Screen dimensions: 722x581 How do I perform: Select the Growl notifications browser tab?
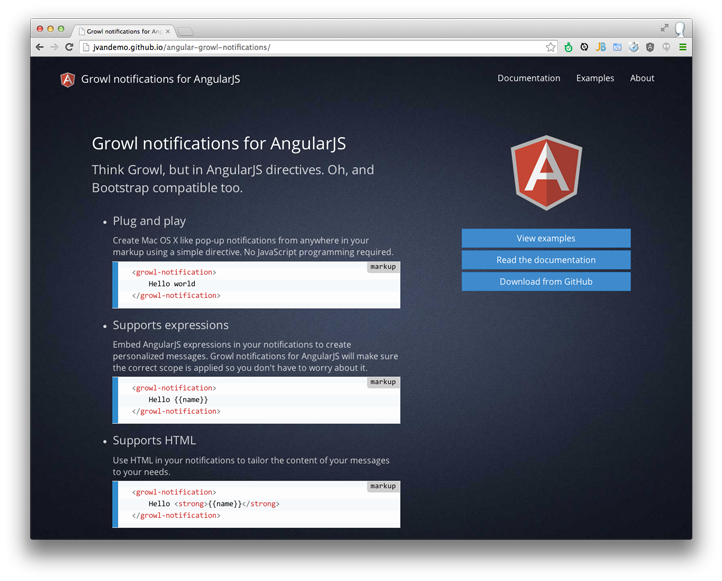122,31
